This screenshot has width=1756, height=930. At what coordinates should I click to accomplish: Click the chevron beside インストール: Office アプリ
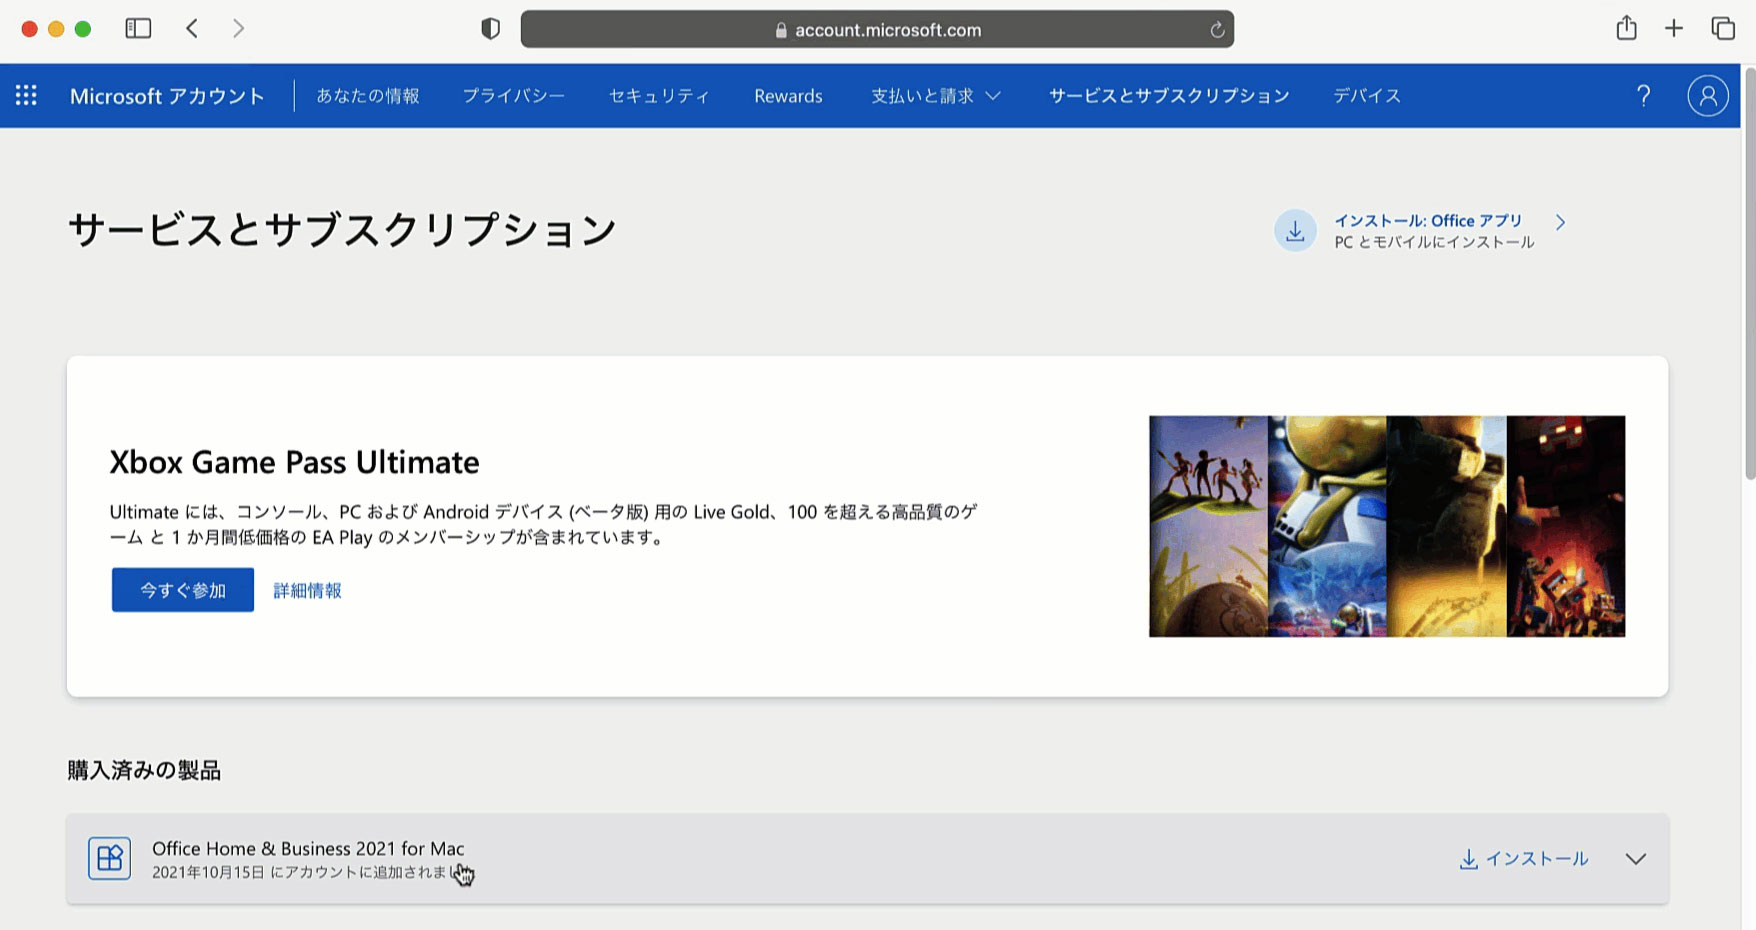point(1560,222)
